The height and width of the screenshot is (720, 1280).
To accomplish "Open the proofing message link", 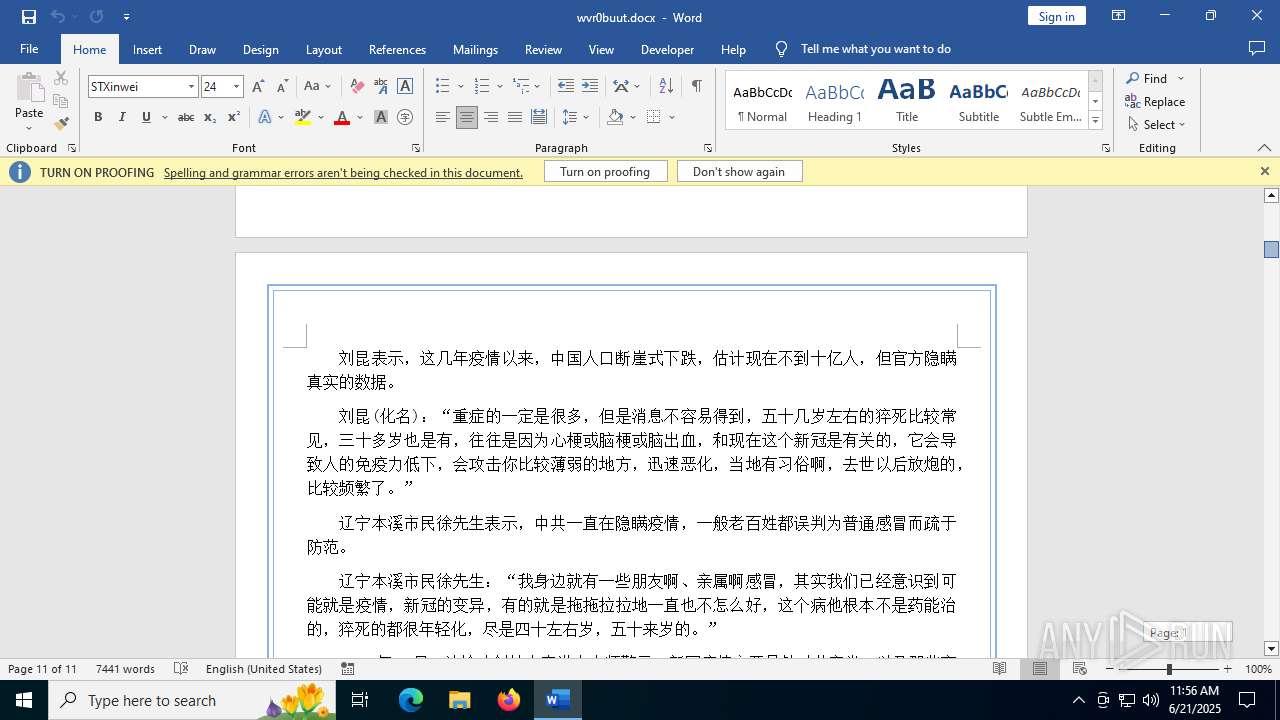I will [343, 172].
